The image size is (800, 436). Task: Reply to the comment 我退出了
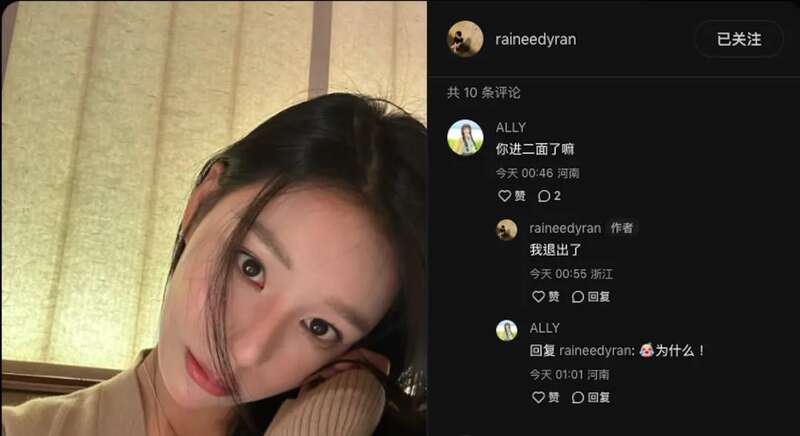click(x=590, y=297)
